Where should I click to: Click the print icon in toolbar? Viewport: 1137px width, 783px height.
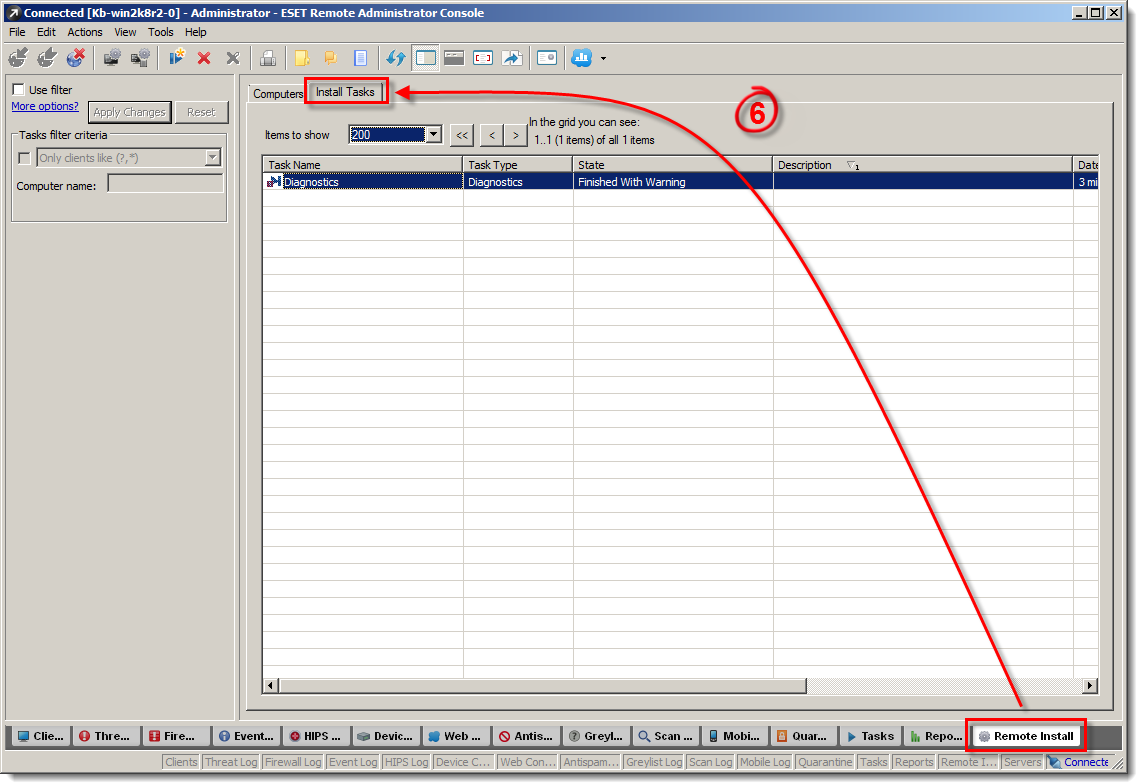(x=268, y=58)
